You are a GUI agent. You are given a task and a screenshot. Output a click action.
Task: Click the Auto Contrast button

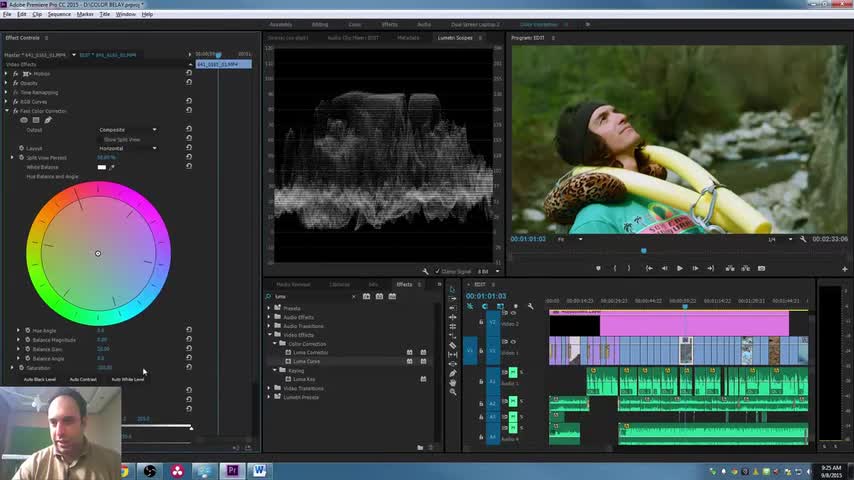83,379
